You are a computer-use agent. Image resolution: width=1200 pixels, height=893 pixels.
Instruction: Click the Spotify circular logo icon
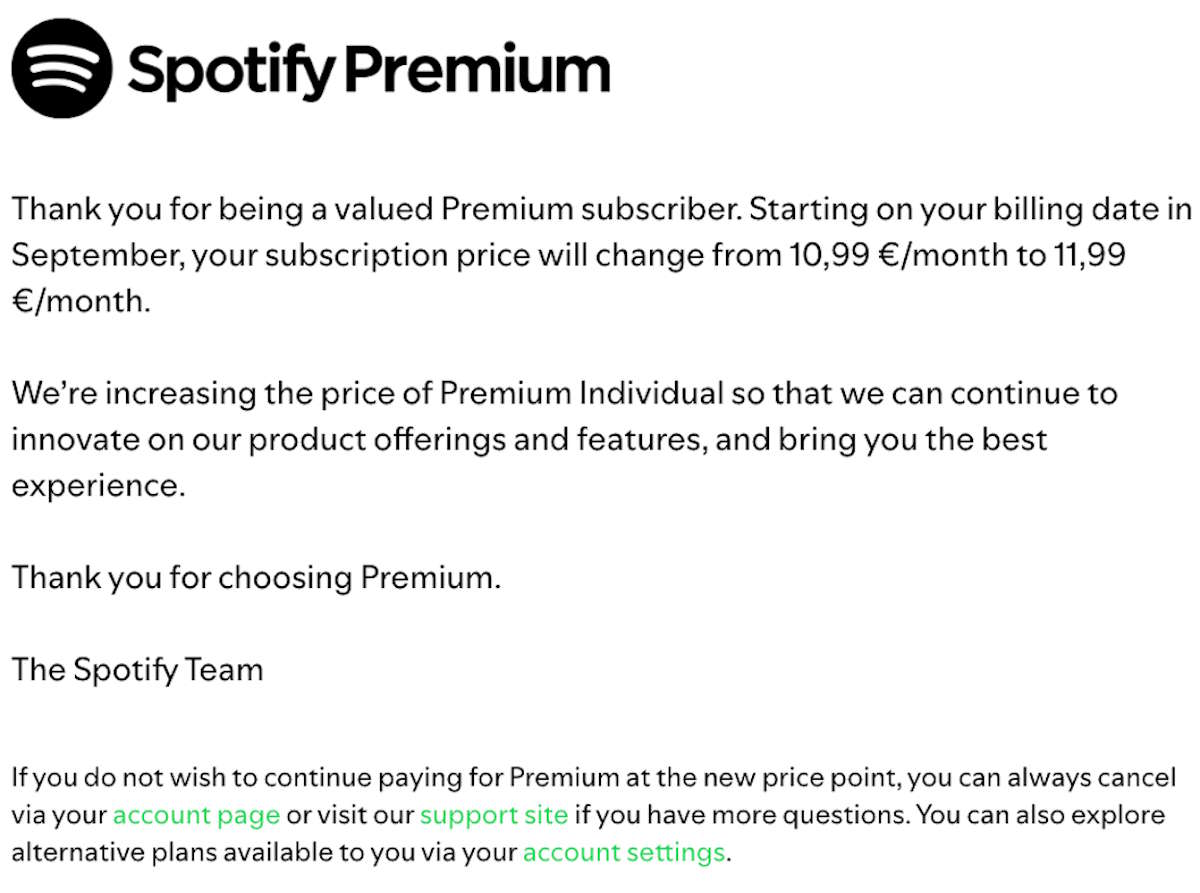62,69
